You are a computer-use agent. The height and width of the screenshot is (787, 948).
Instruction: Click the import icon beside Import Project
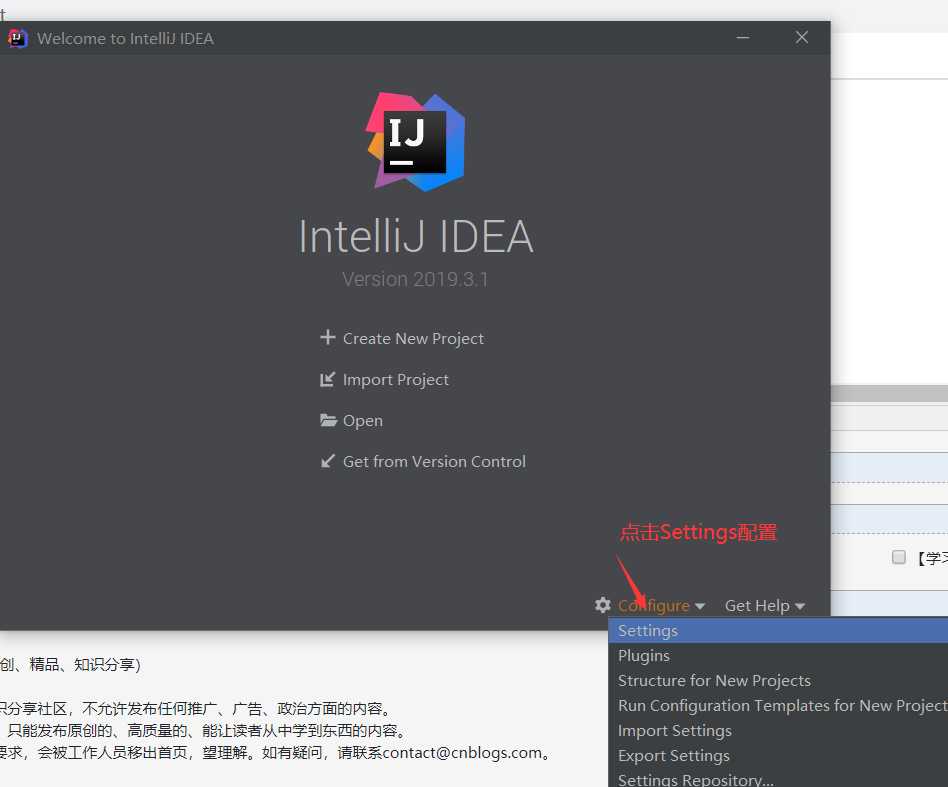327,379
